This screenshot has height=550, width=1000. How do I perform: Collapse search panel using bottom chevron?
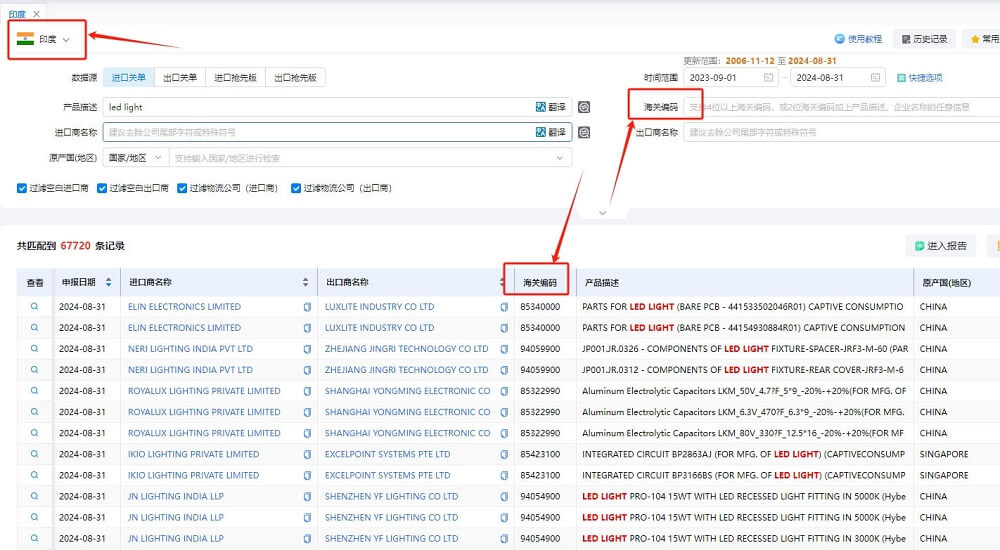(602, 212)
